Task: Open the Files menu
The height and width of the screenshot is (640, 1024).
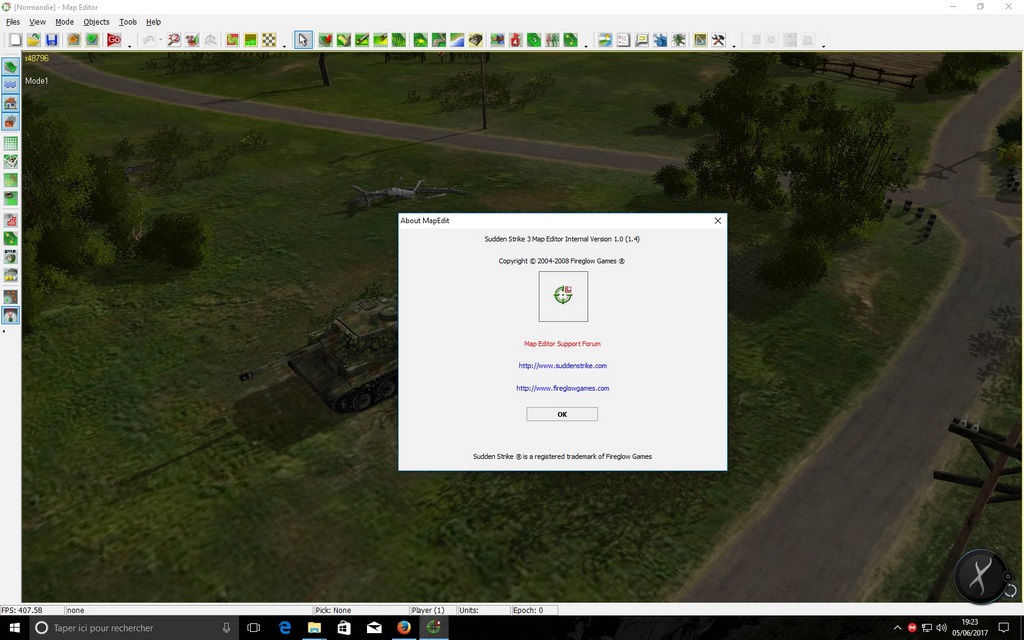Action: click(12, 22)
